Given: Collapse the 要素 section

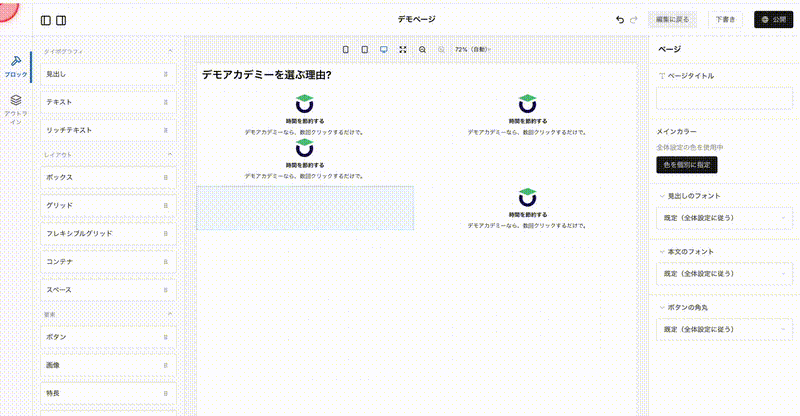Looking at the screenshot, I should [x=170, y=314].
